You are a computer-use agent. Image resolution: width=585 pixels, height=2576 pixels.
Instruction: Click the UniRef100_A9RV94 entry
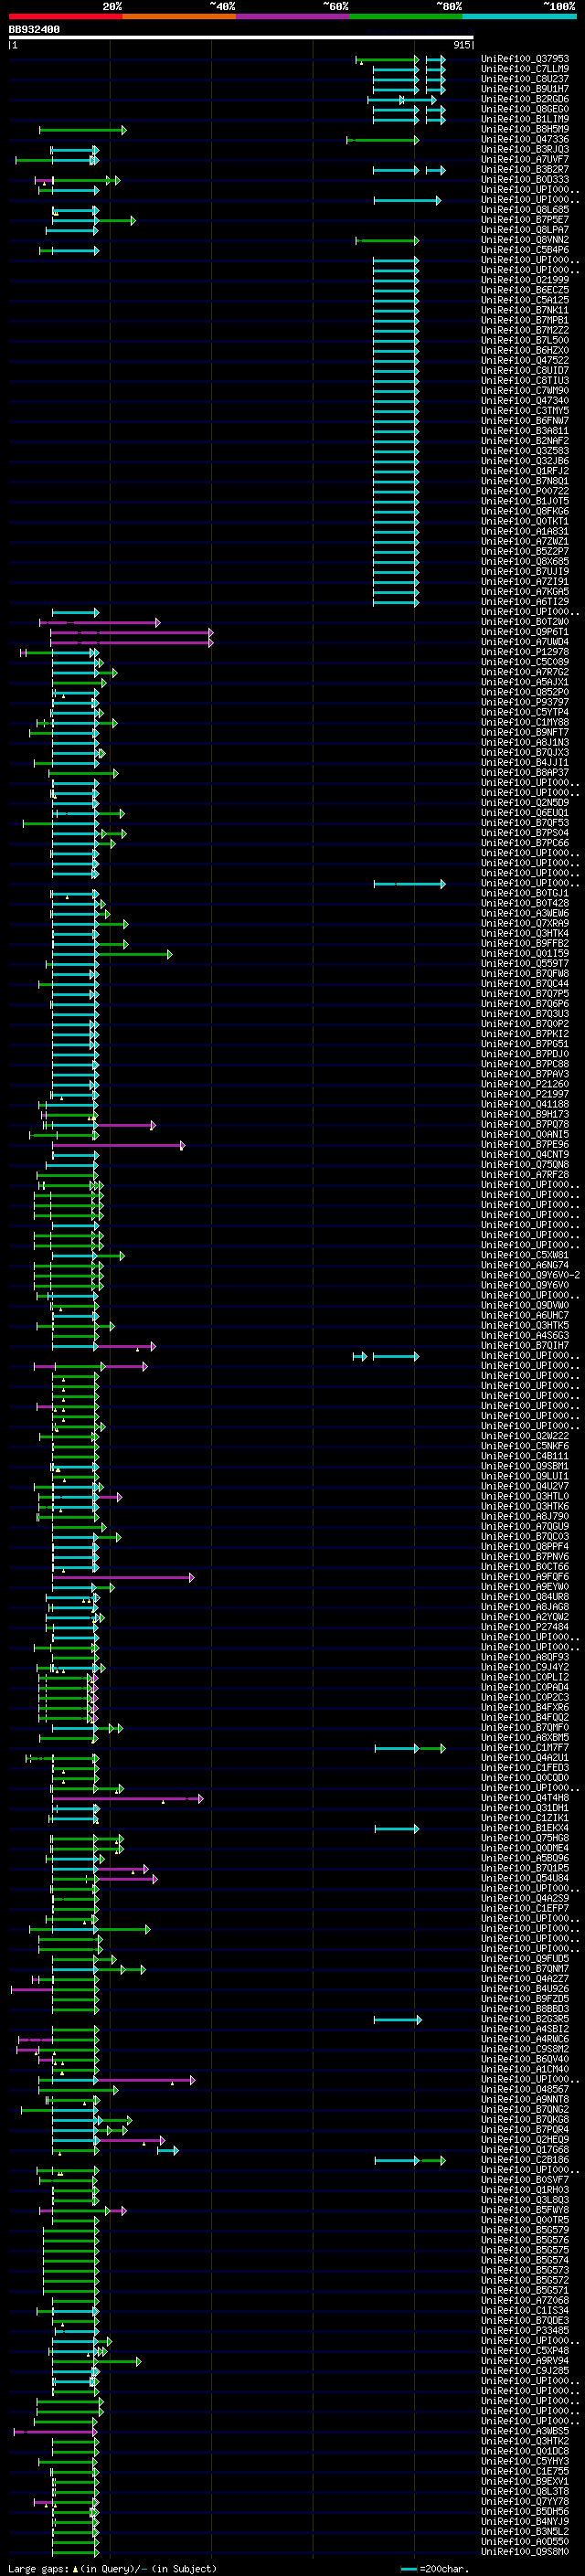[x=525, y=2360]
